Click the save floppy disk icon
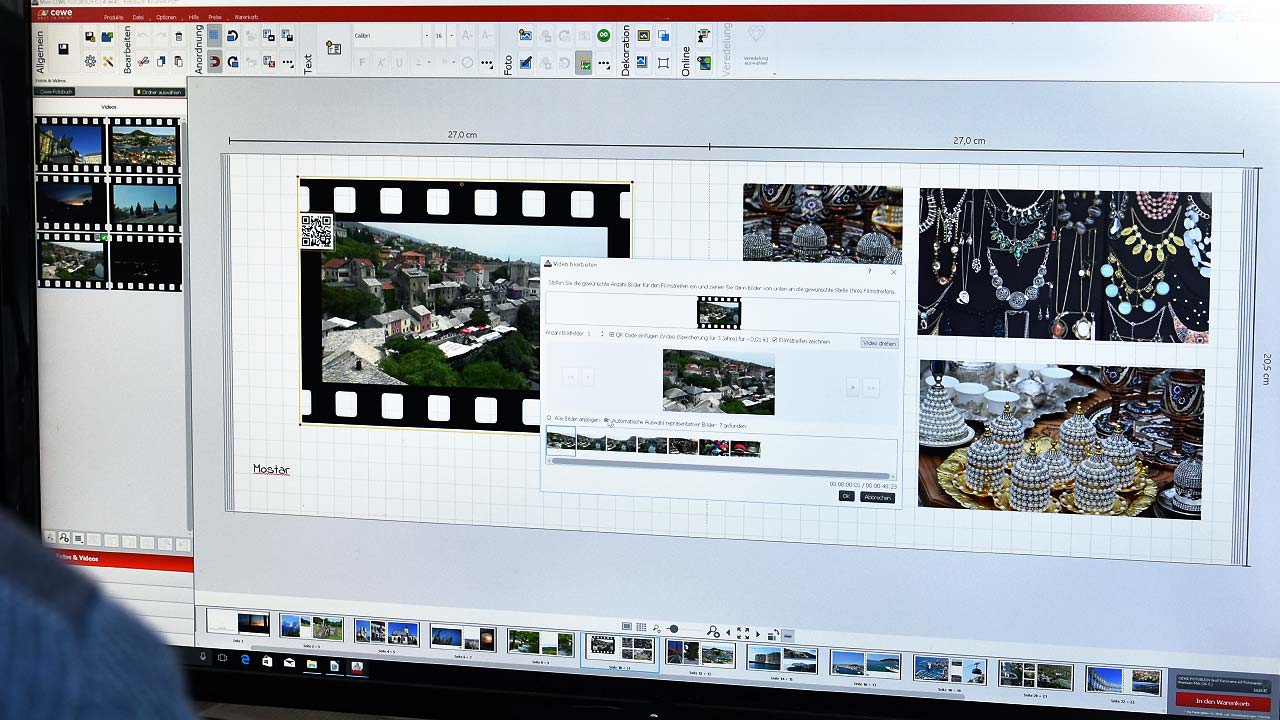This screenshot has width=1280, height=720. coord(63,49)
